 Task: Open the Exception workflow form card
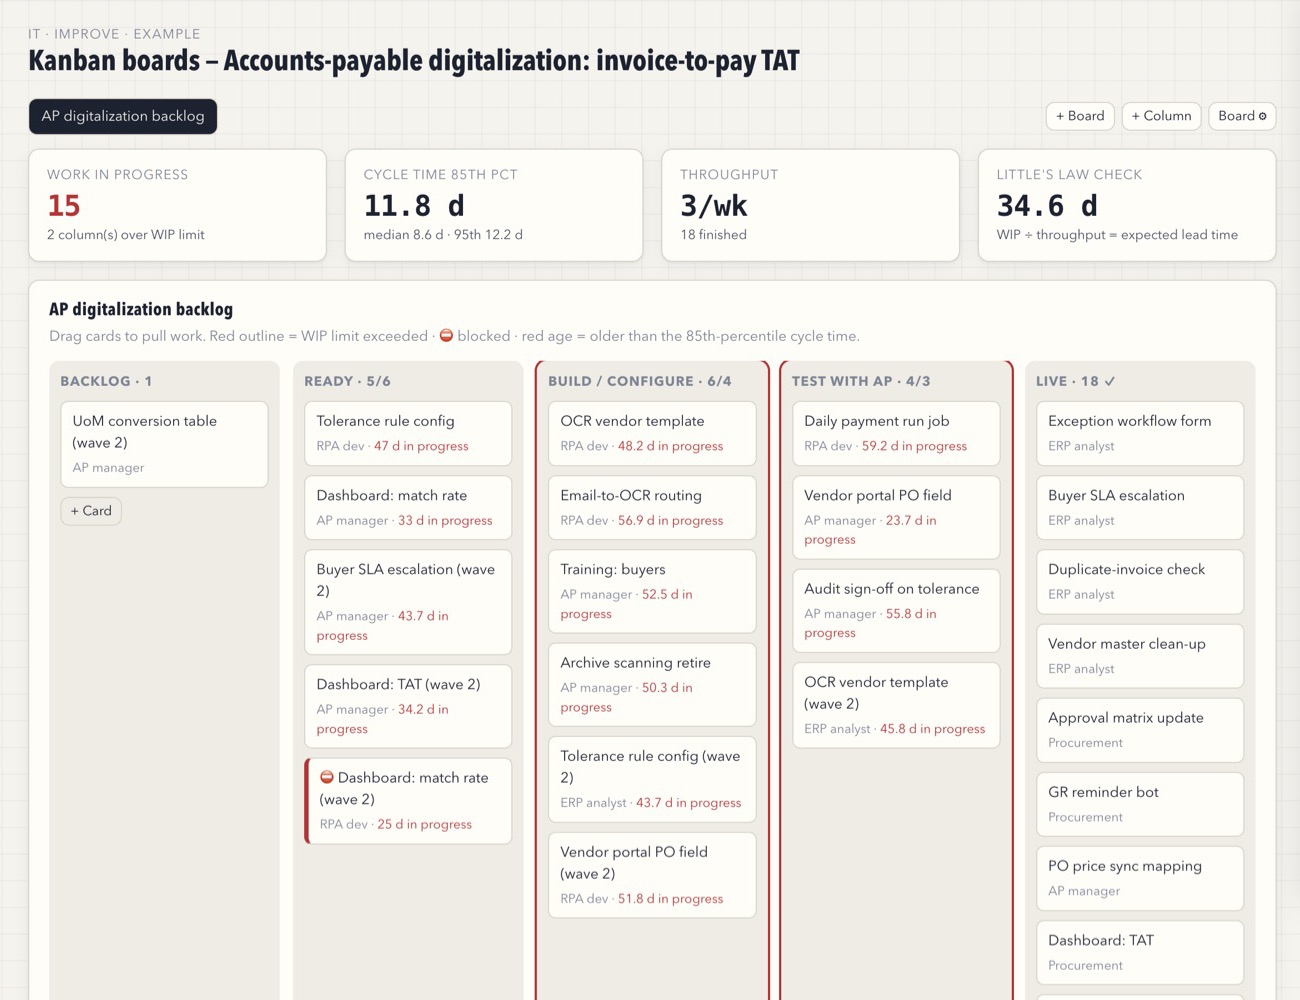[1140, 433]
